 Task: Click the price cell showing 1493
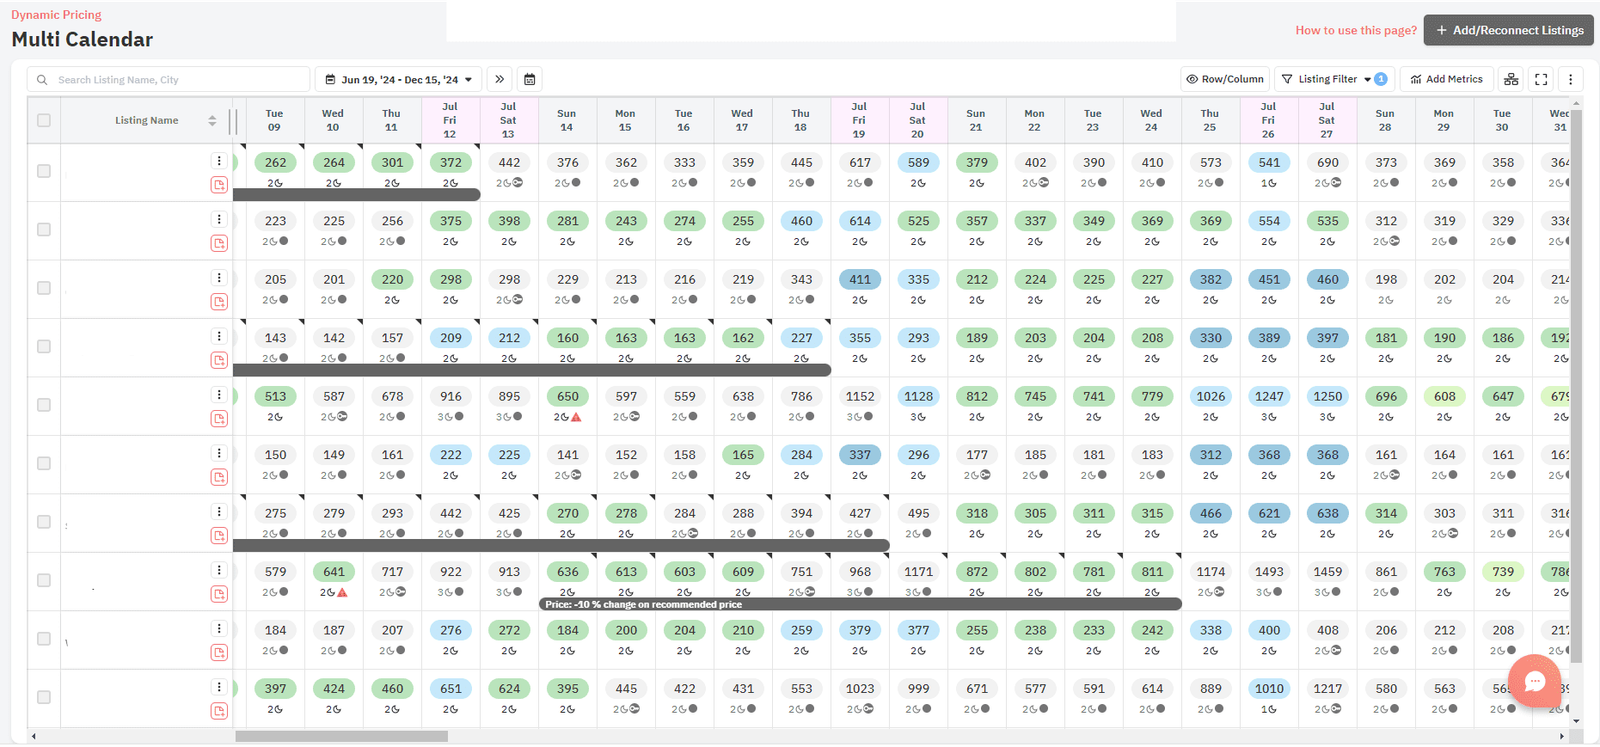tap(1269, 572)
